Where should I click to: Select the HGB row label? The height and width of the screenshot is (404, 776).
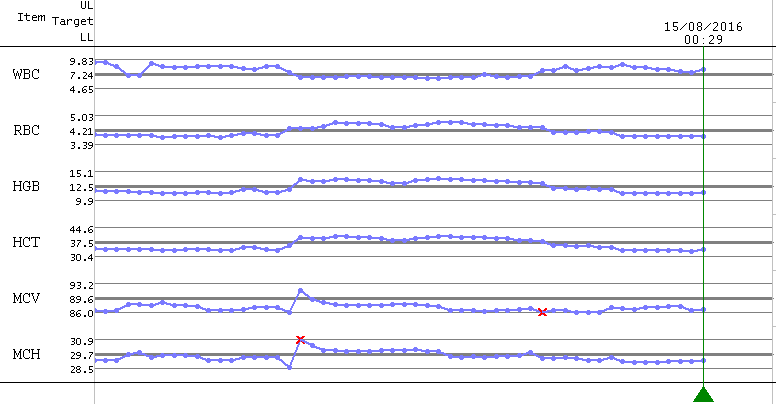point(26,187)
